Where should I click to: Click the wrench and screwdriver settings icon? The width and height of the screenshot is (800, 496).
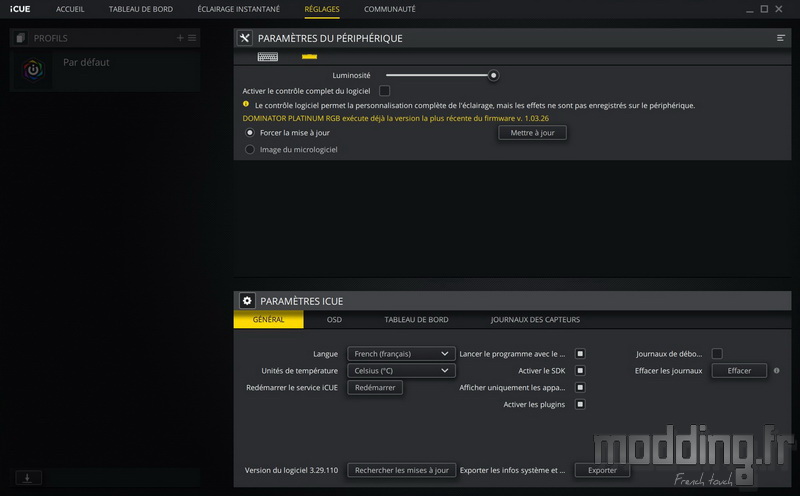point(245,38)
